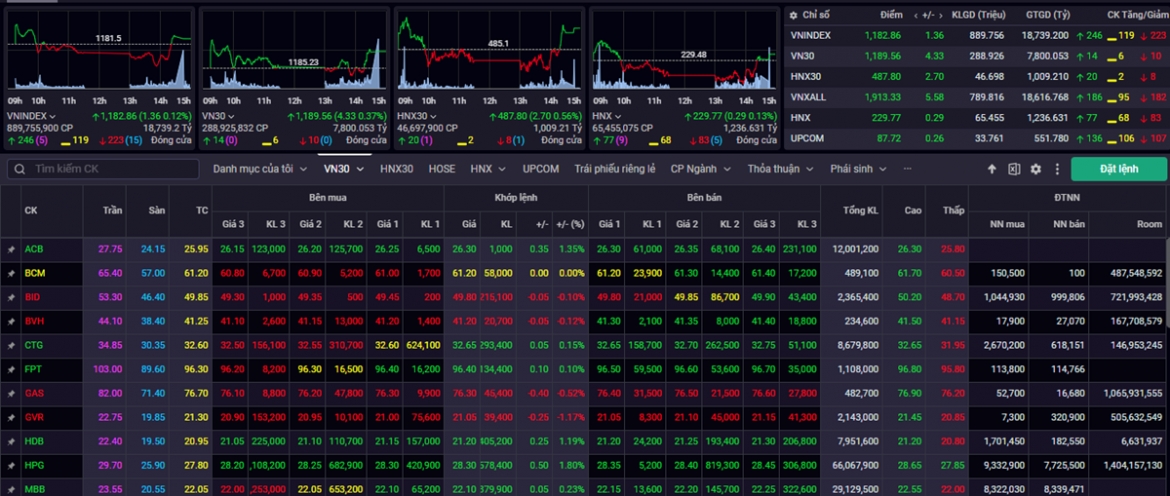Switch to the UPCOM tab

(541, 169)
